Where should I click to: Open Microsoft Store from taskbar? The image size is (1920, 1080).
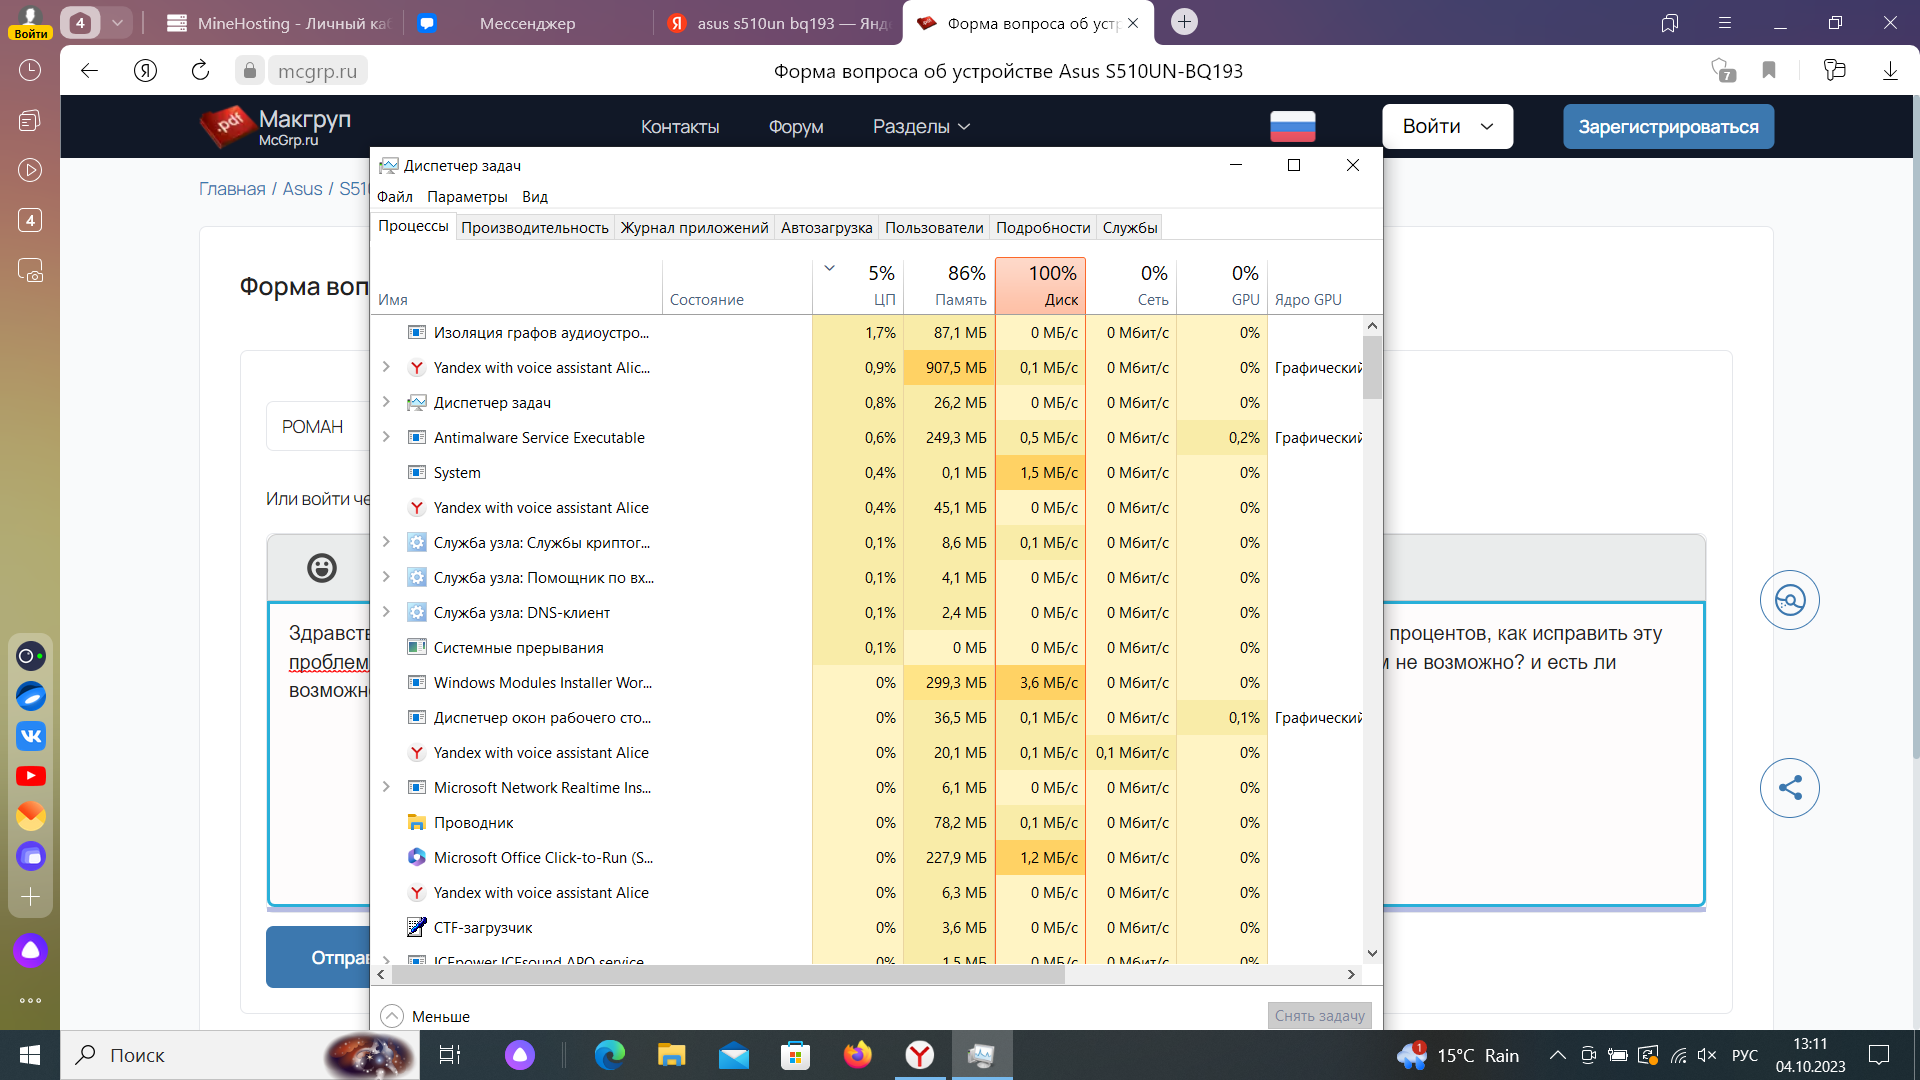pyautogui.click(x=796, y=1055)
